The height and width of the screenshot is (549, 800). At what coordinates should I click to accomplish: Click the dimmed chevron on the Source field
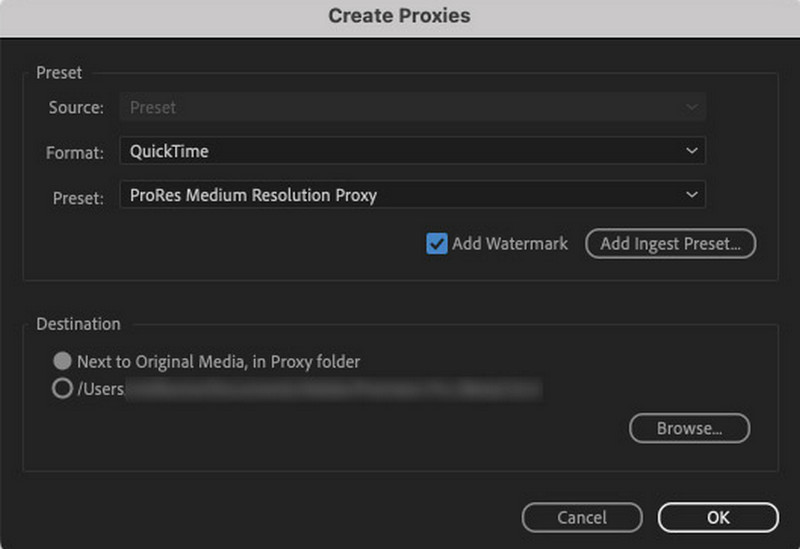coord(691,107)
